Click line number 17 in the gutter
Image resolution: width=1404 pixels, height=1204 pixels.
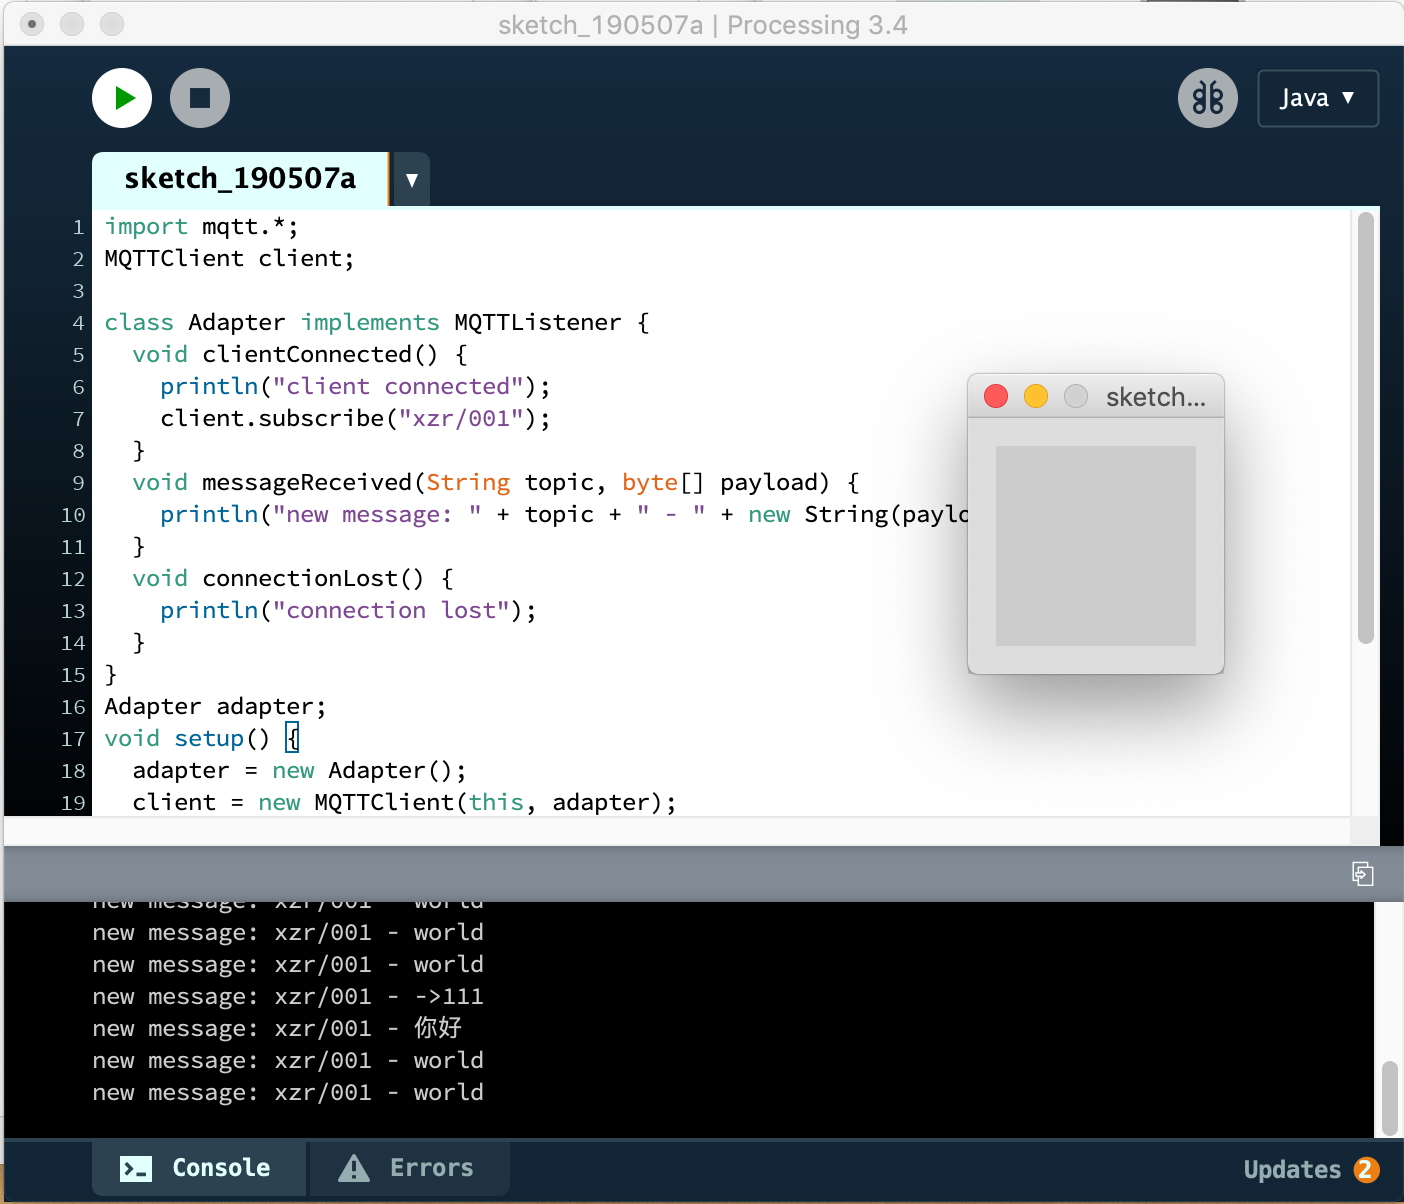[73, 739]
